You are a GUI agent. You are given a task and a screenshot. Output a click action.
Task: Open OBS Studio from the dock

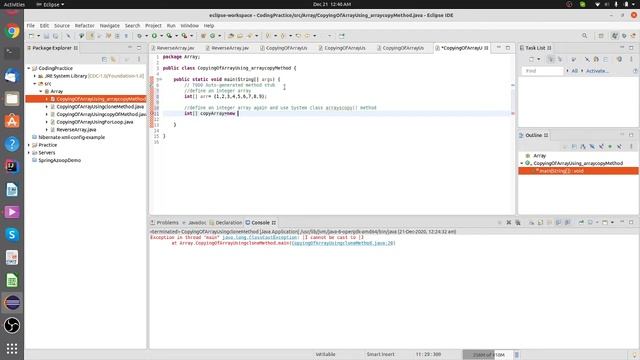click(12, 325)
